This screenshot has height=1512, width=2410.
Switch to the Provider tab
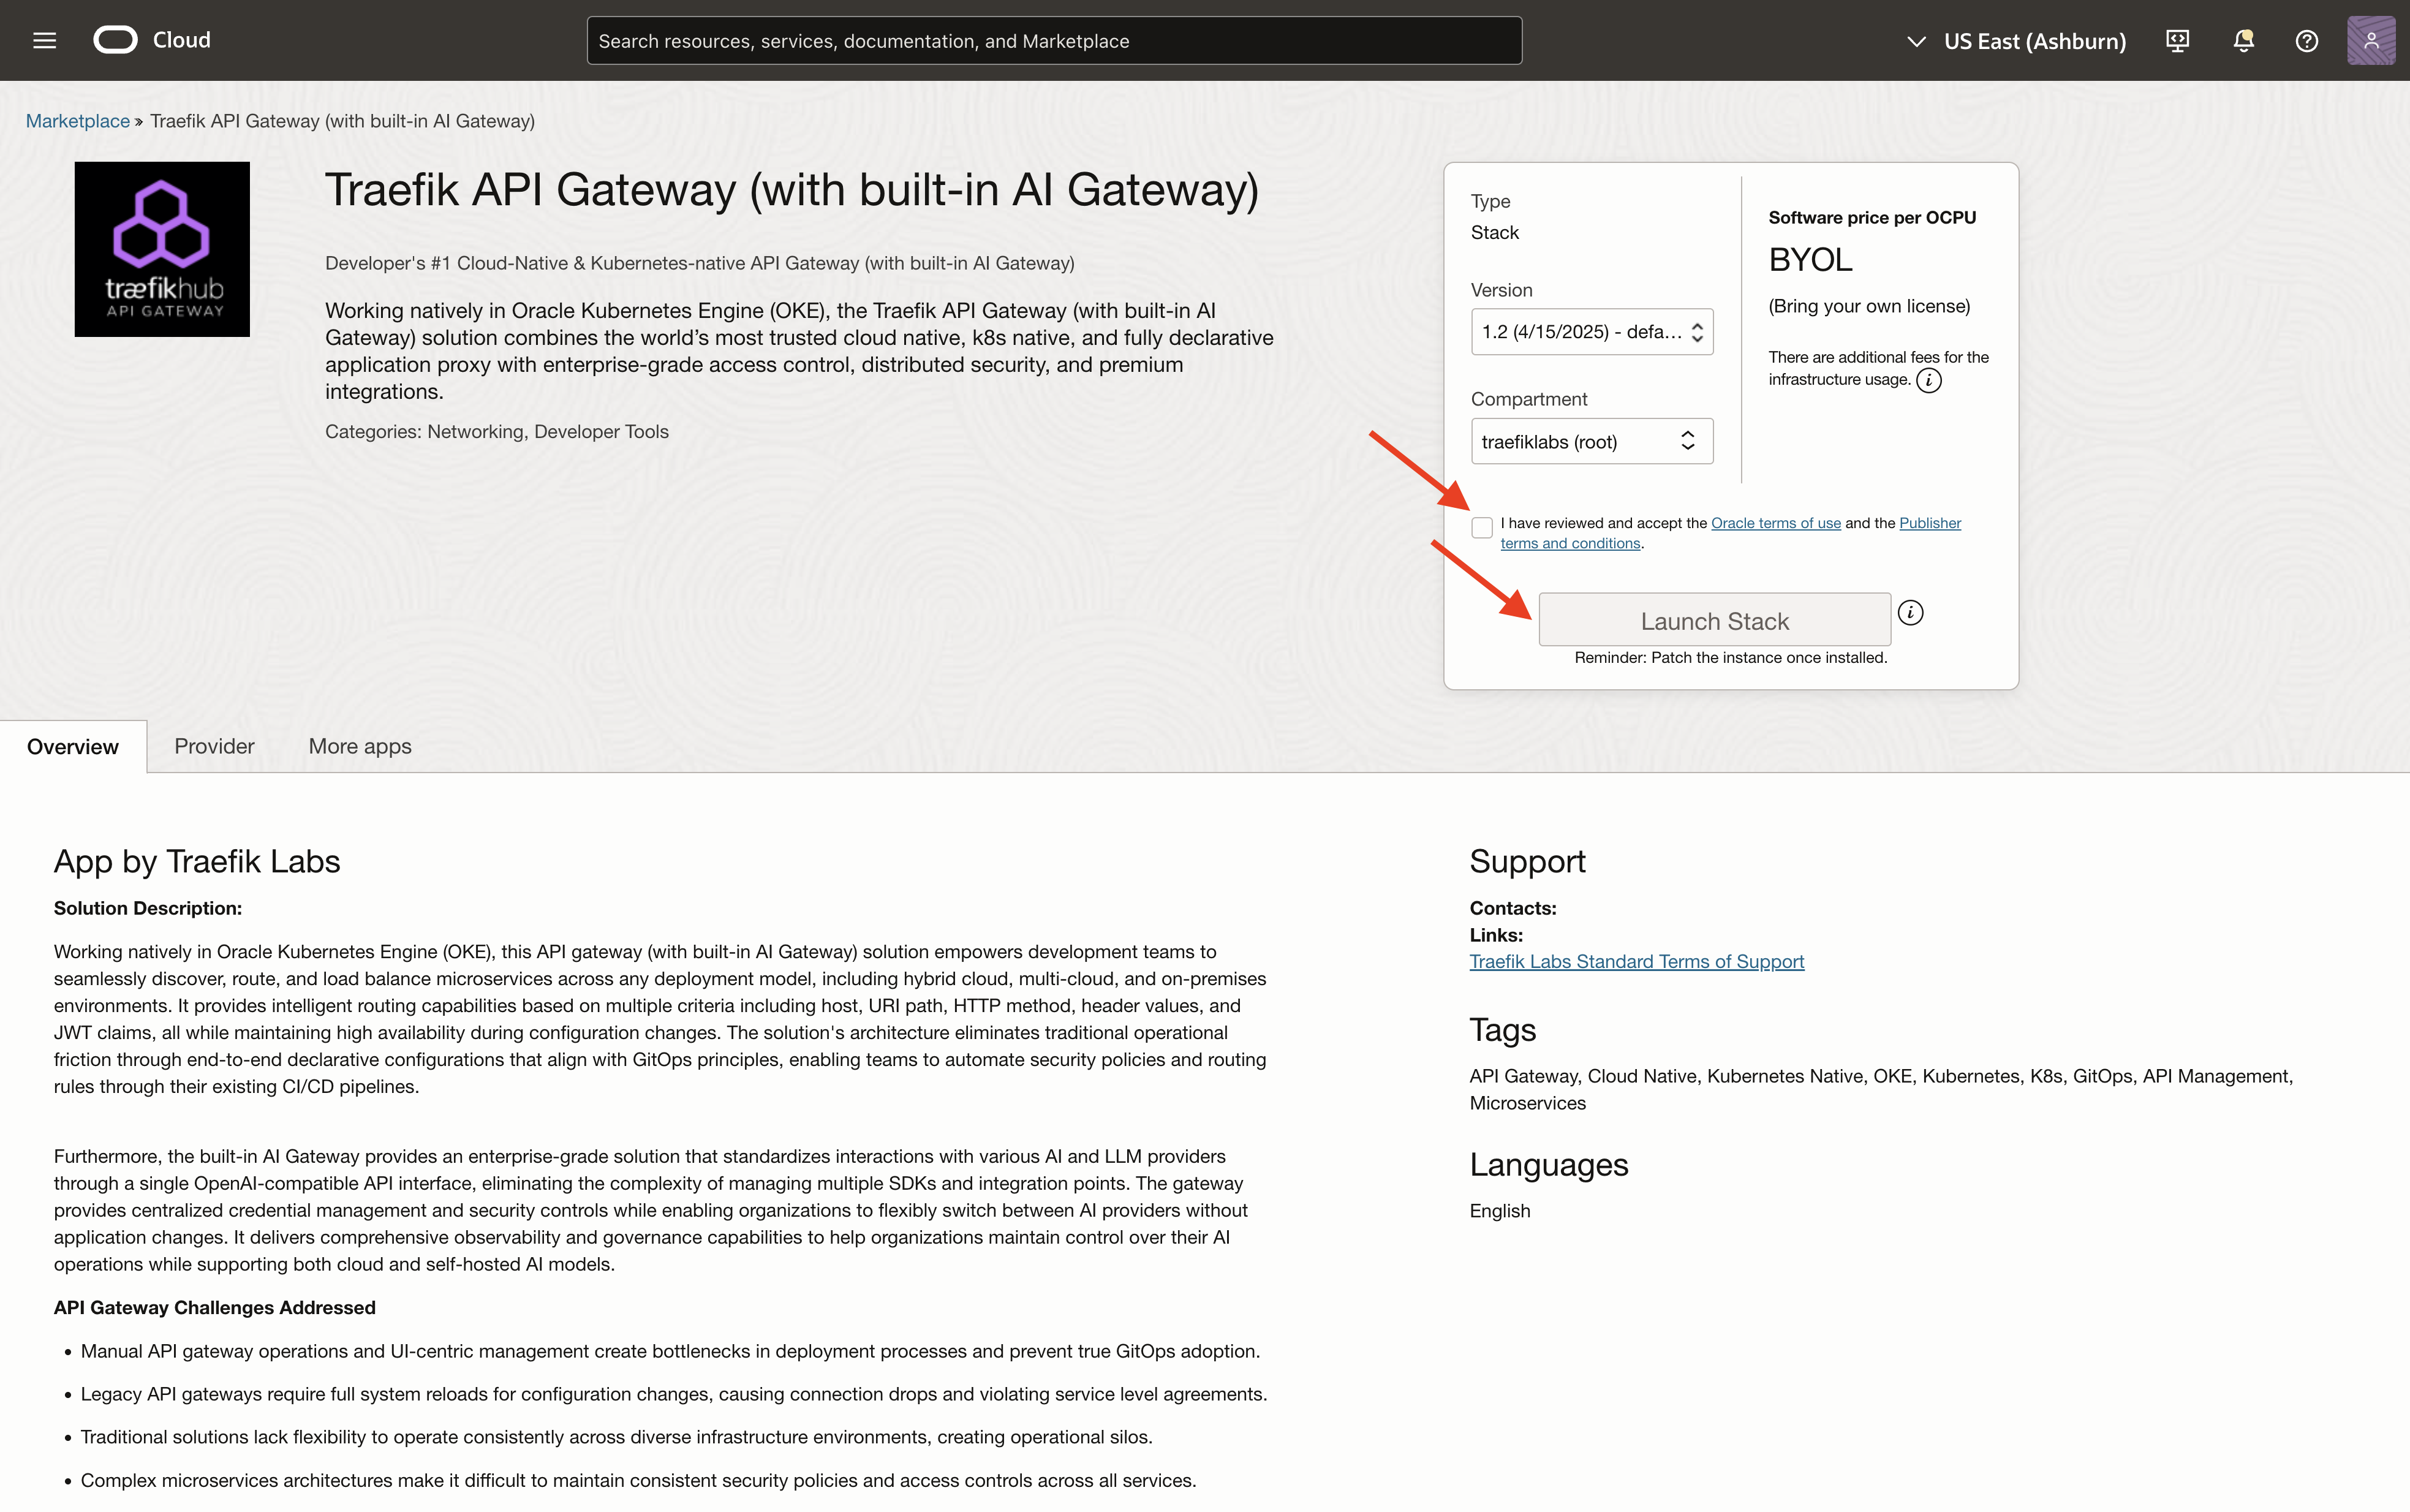[214, 746]
